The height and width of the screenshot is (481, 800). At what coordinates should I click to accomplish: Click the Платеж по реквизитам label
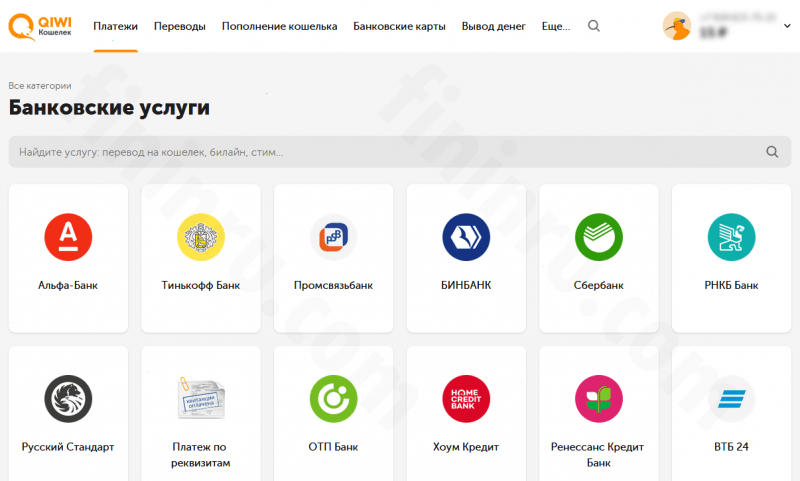click(201, 454)
